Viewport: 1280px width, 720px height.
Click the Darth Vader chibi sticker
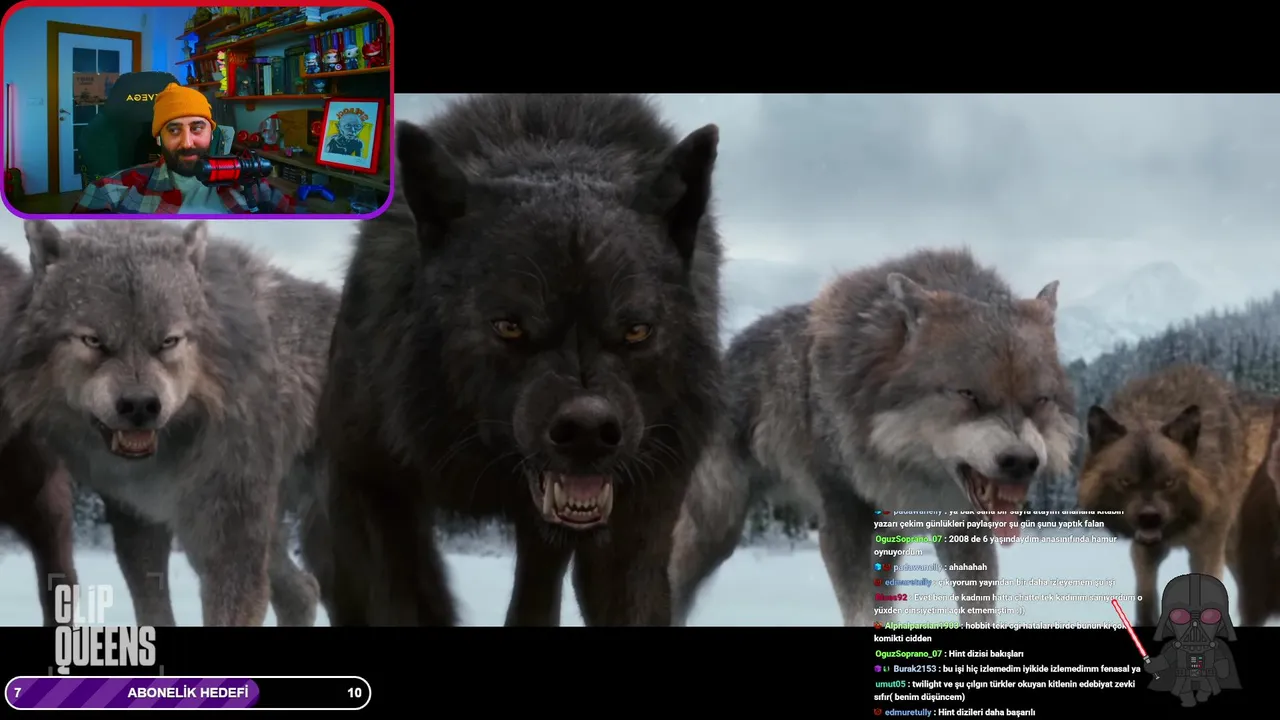click(x=1193, y=638)
